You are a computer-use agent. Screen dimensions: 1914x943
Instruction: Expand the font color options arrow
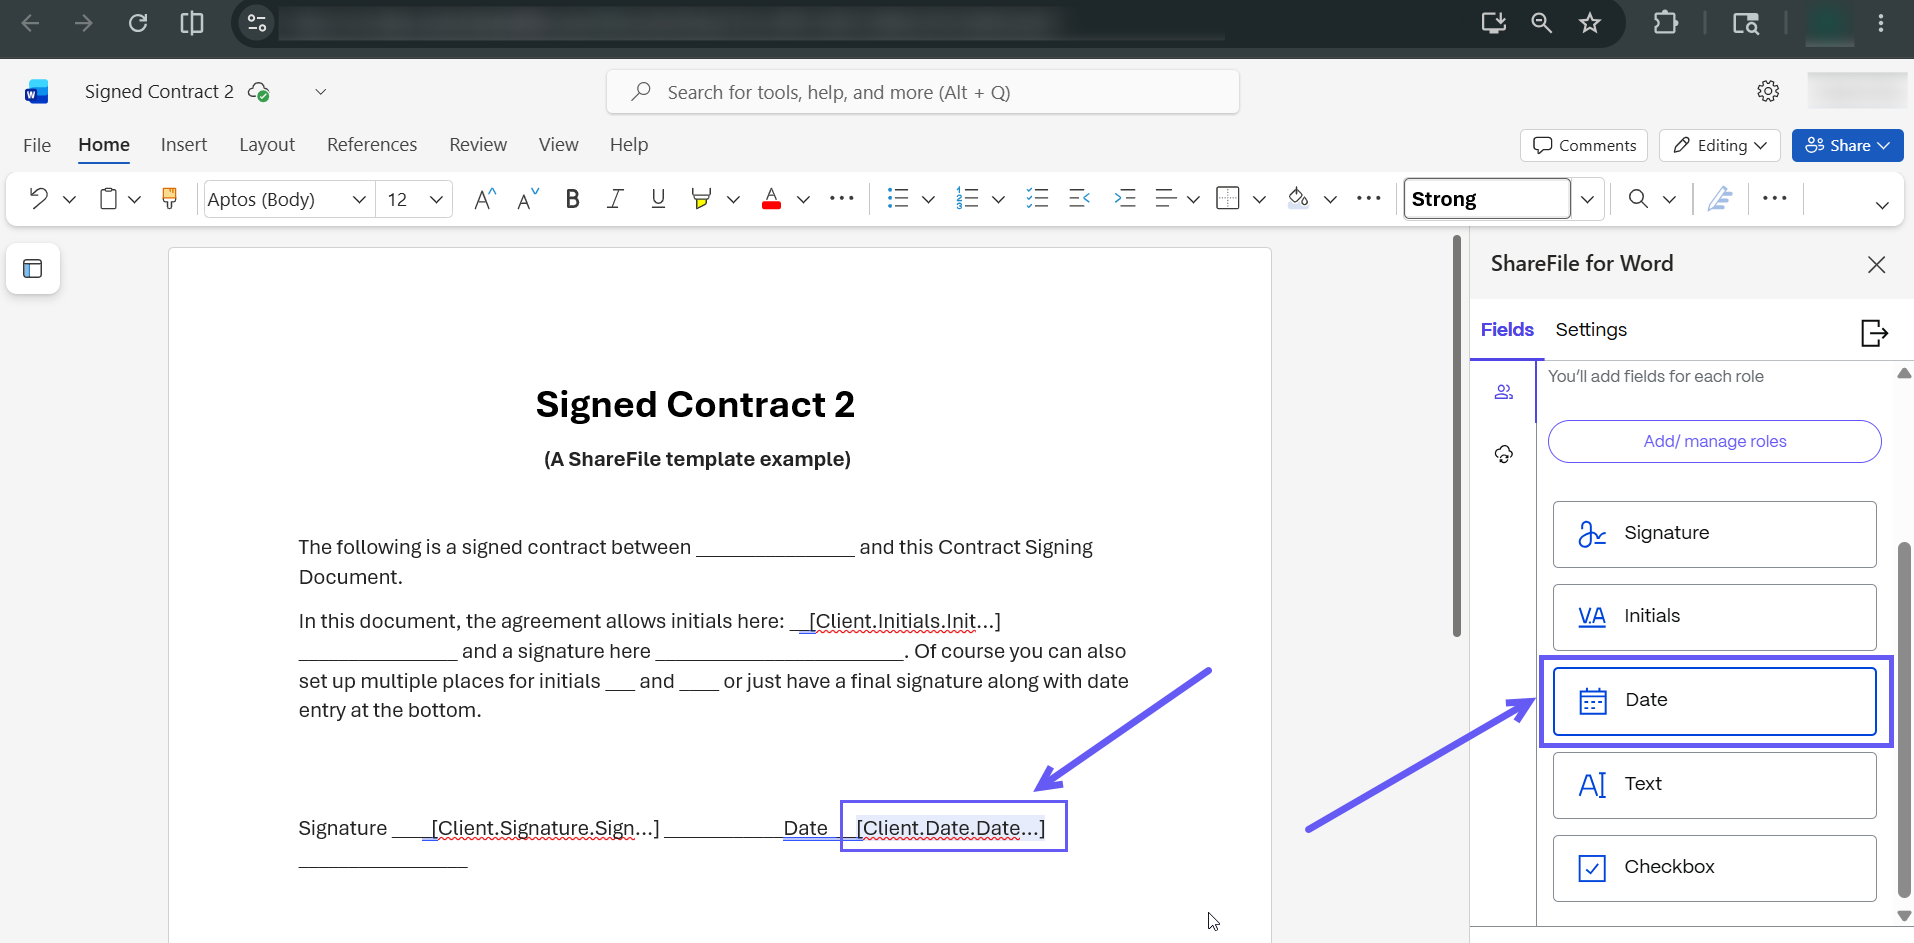click(803, 199)
